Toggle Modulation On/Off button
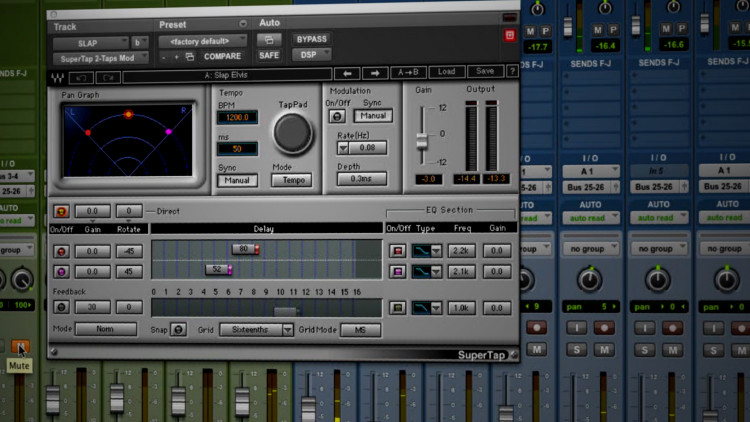Image resolution: width=750 pixels, height=422 pixels. click(x=337, y=116)
